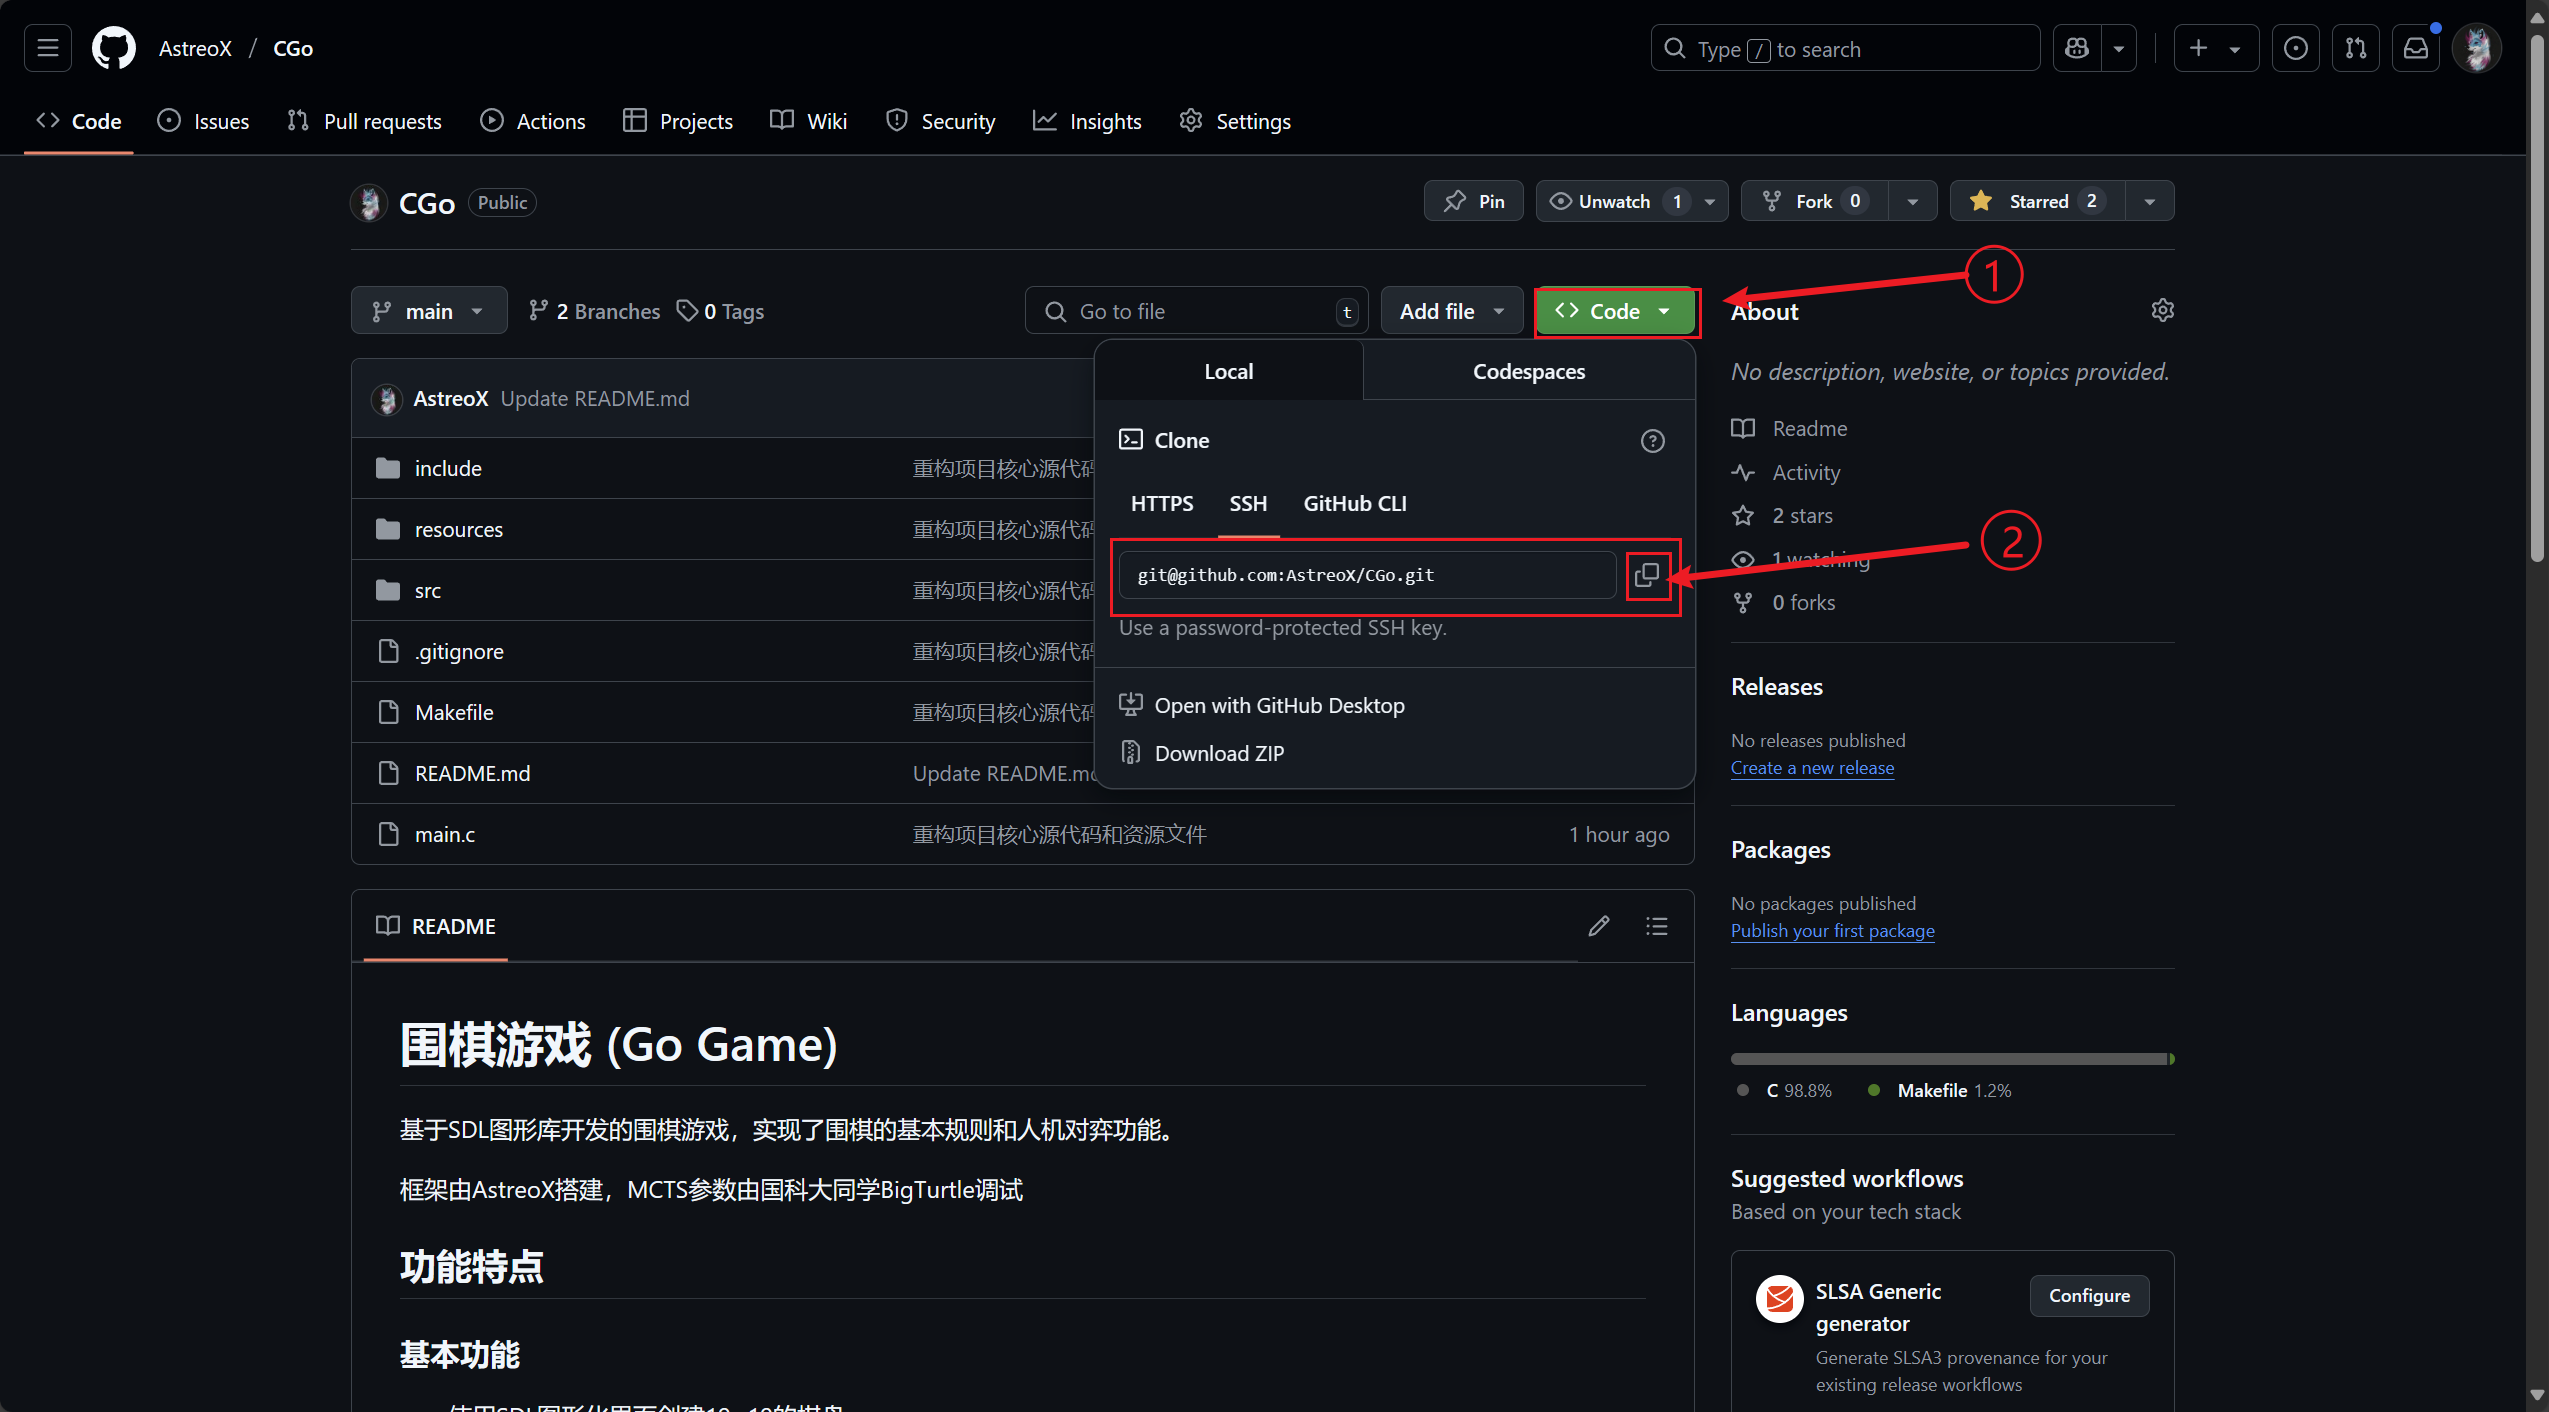Open the main branch dropdown
2549x1412 pixels.
pos(429,311)
